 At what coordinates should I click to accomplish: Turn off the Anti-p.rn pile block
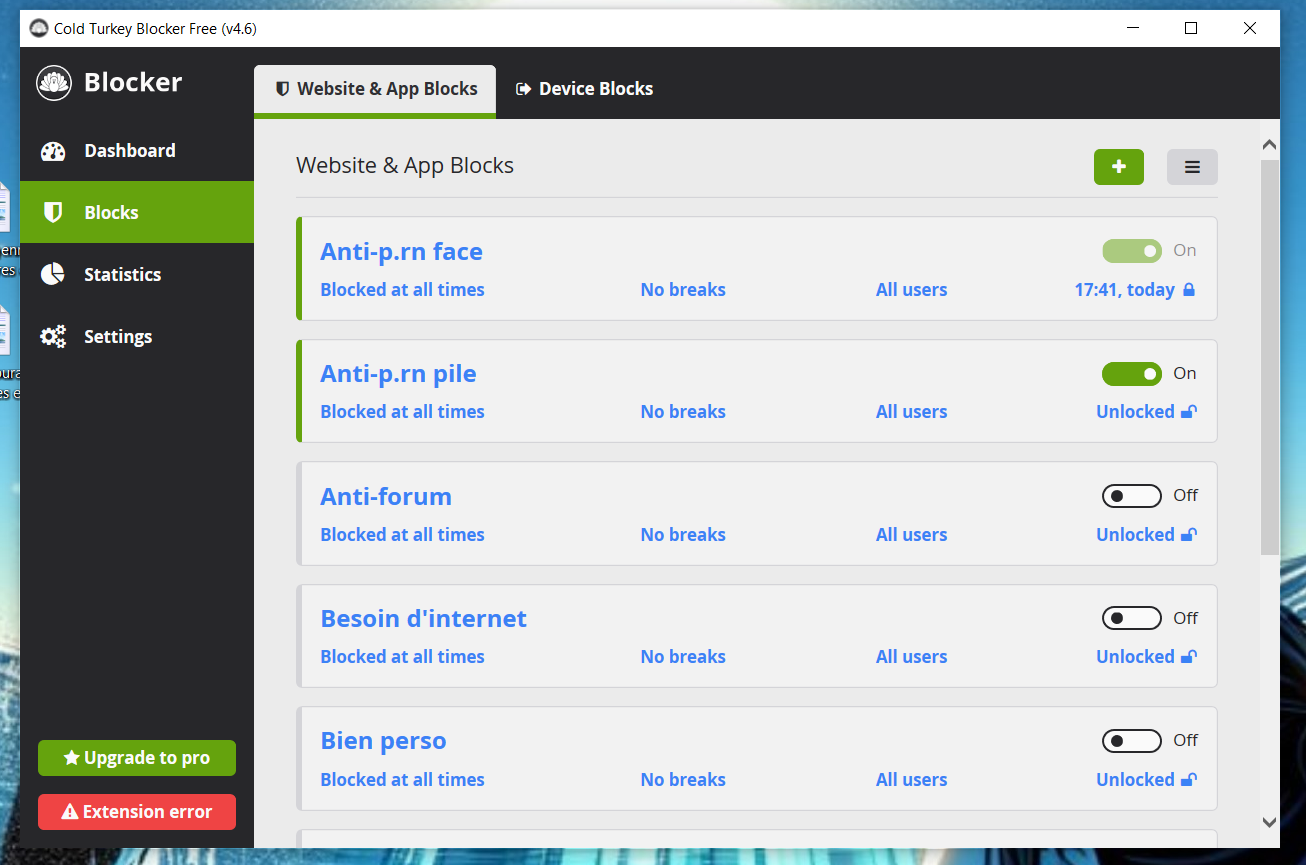tap(1132, 374)
